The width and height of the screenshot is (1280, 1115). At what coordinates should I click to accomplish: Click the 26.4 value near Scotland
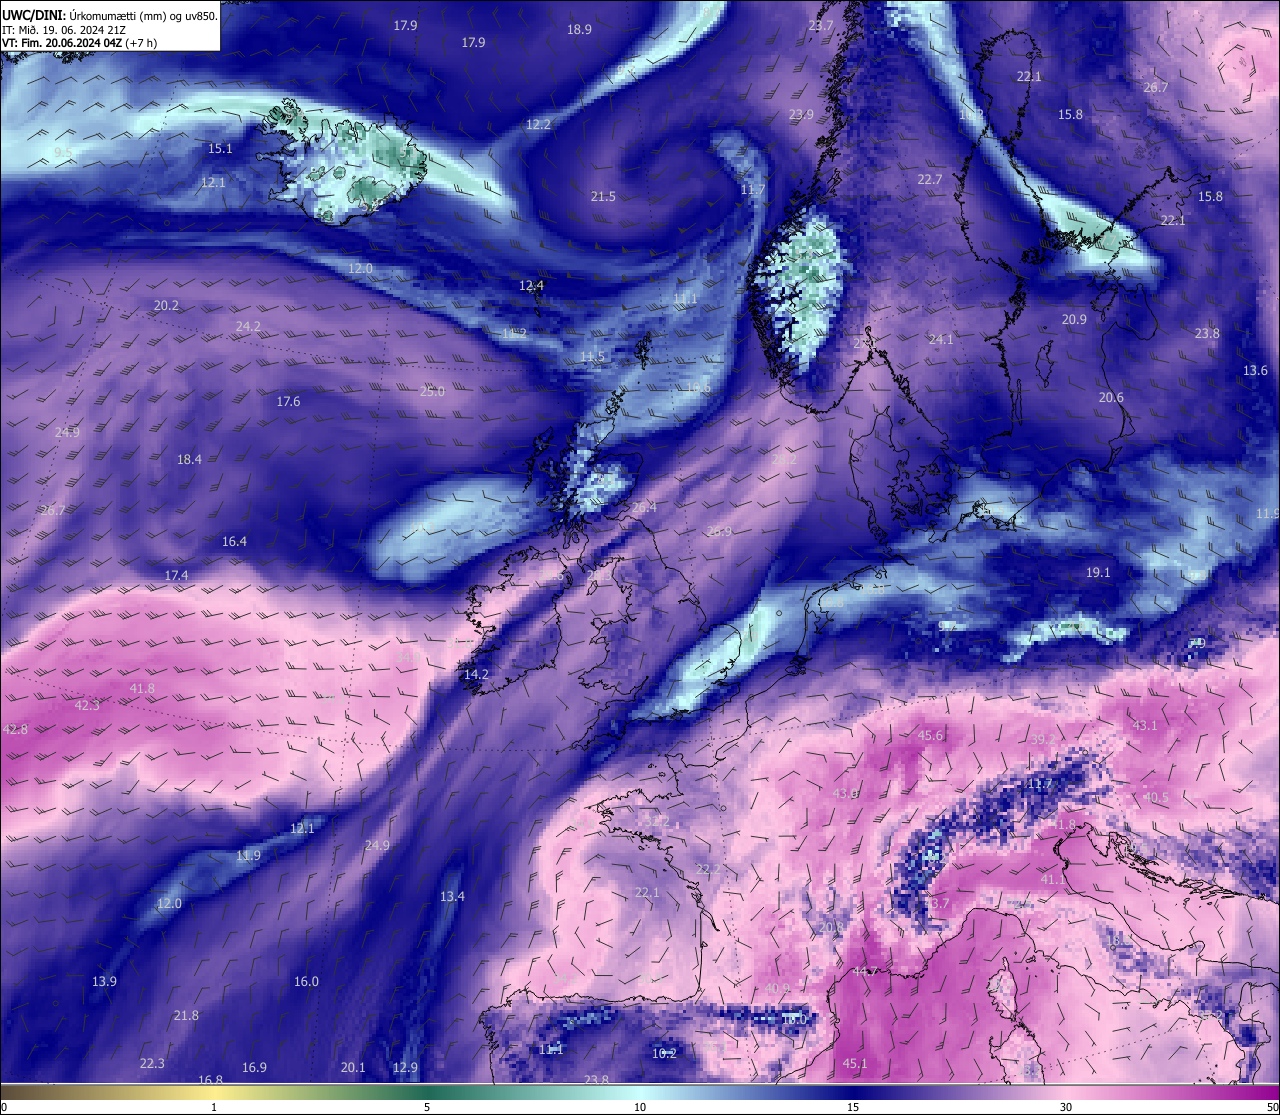[x=644, y=508]
